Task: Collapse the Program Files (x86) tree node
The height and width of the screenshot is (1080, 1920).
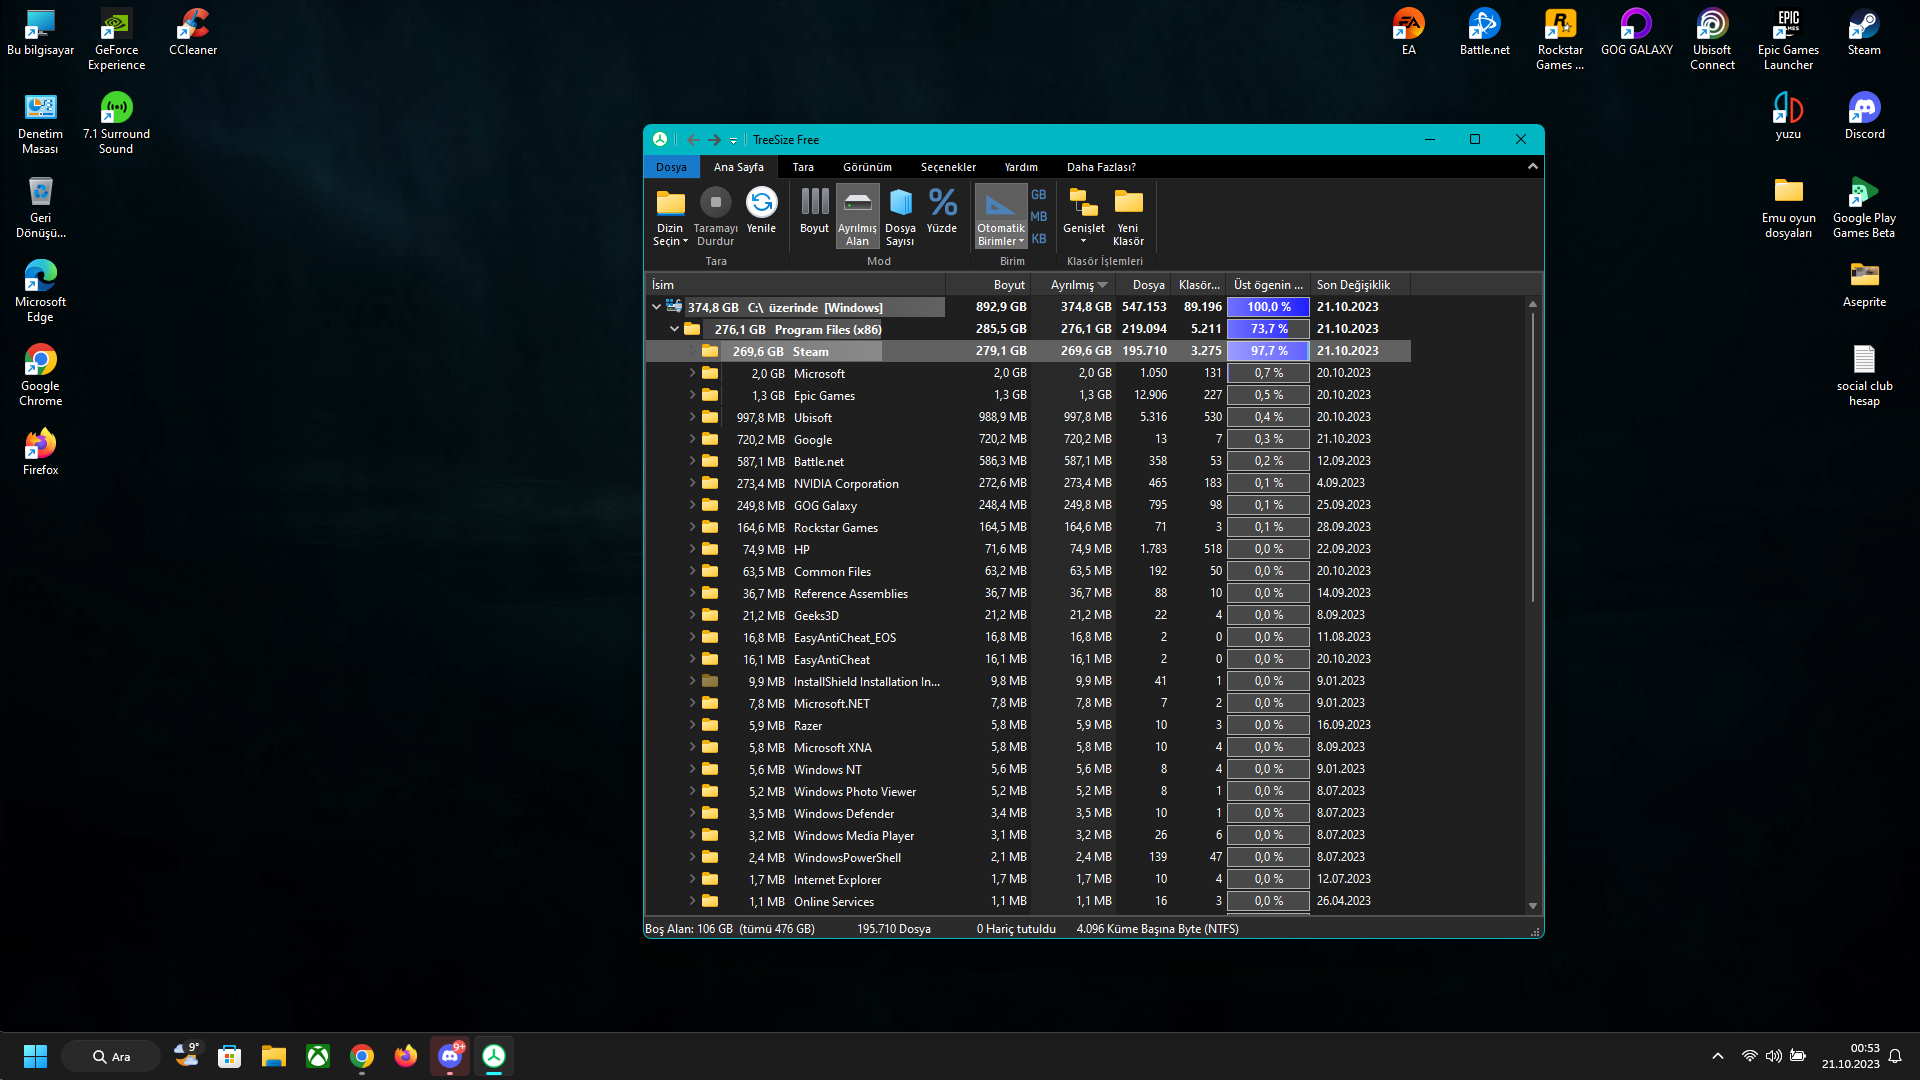Action: (674, 329)
